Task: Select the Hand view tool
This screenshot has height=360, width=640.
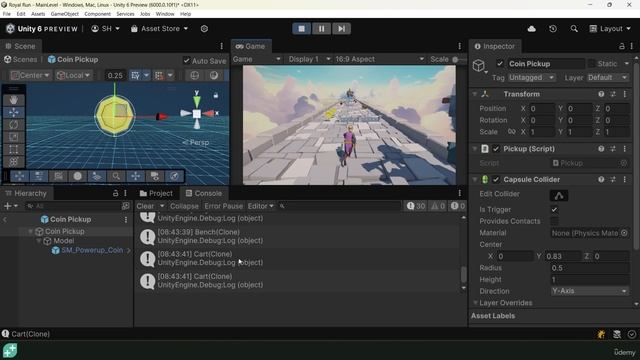Action: tap(13, 100)
